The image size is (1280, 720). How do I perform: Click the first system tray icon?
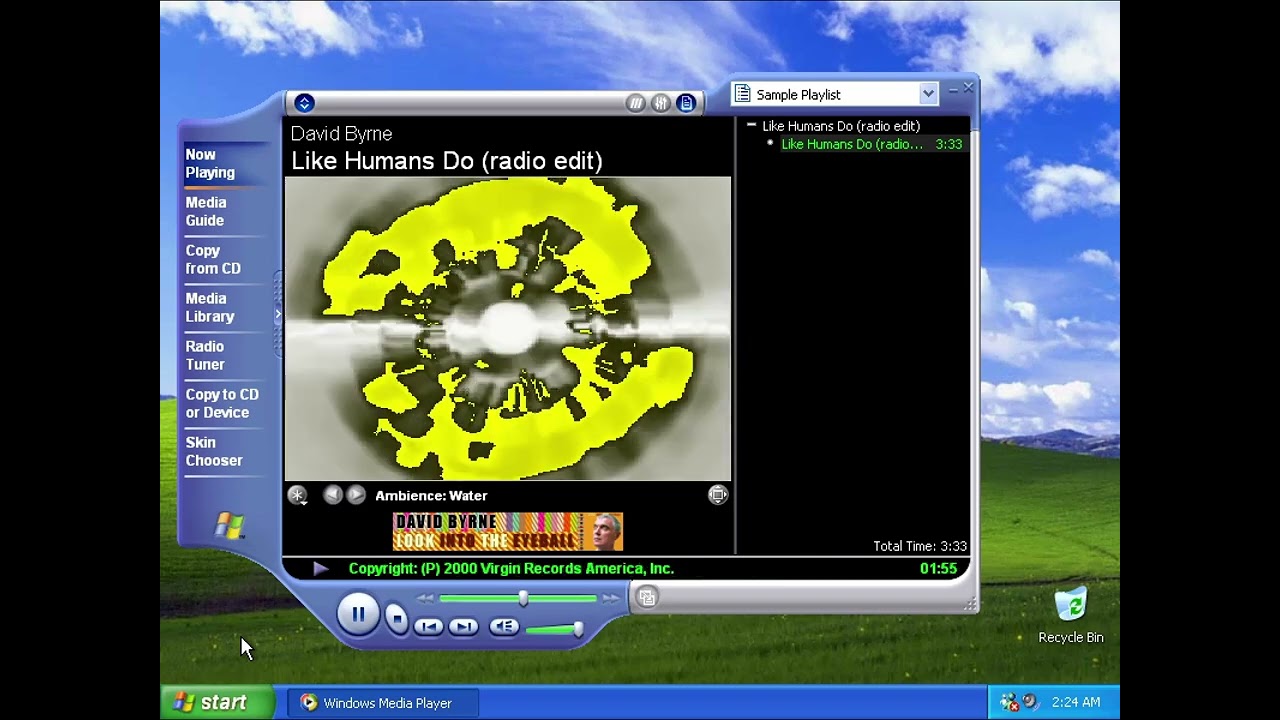point(1009,702)
